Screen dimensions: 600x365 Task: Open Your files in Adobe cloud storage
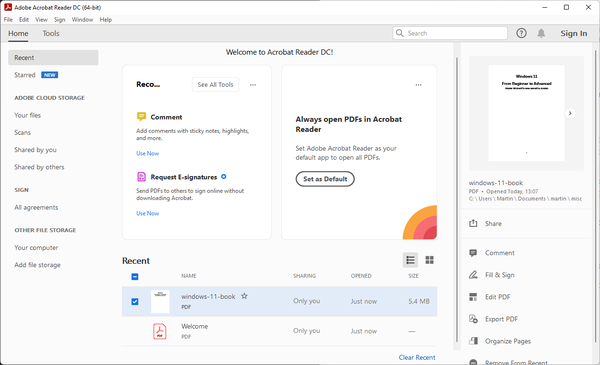coord(27,115)
